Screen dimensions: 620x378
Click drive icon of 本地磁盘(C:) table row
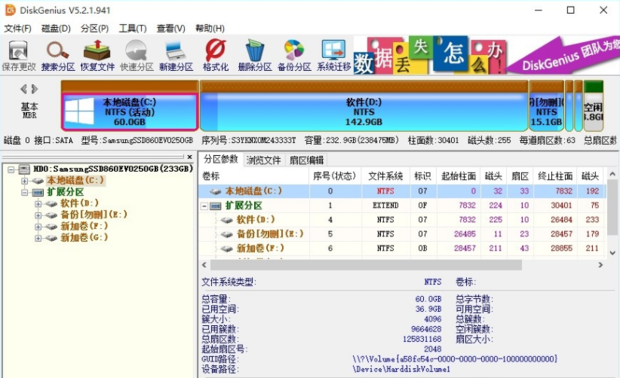click(x=215, y=191)
